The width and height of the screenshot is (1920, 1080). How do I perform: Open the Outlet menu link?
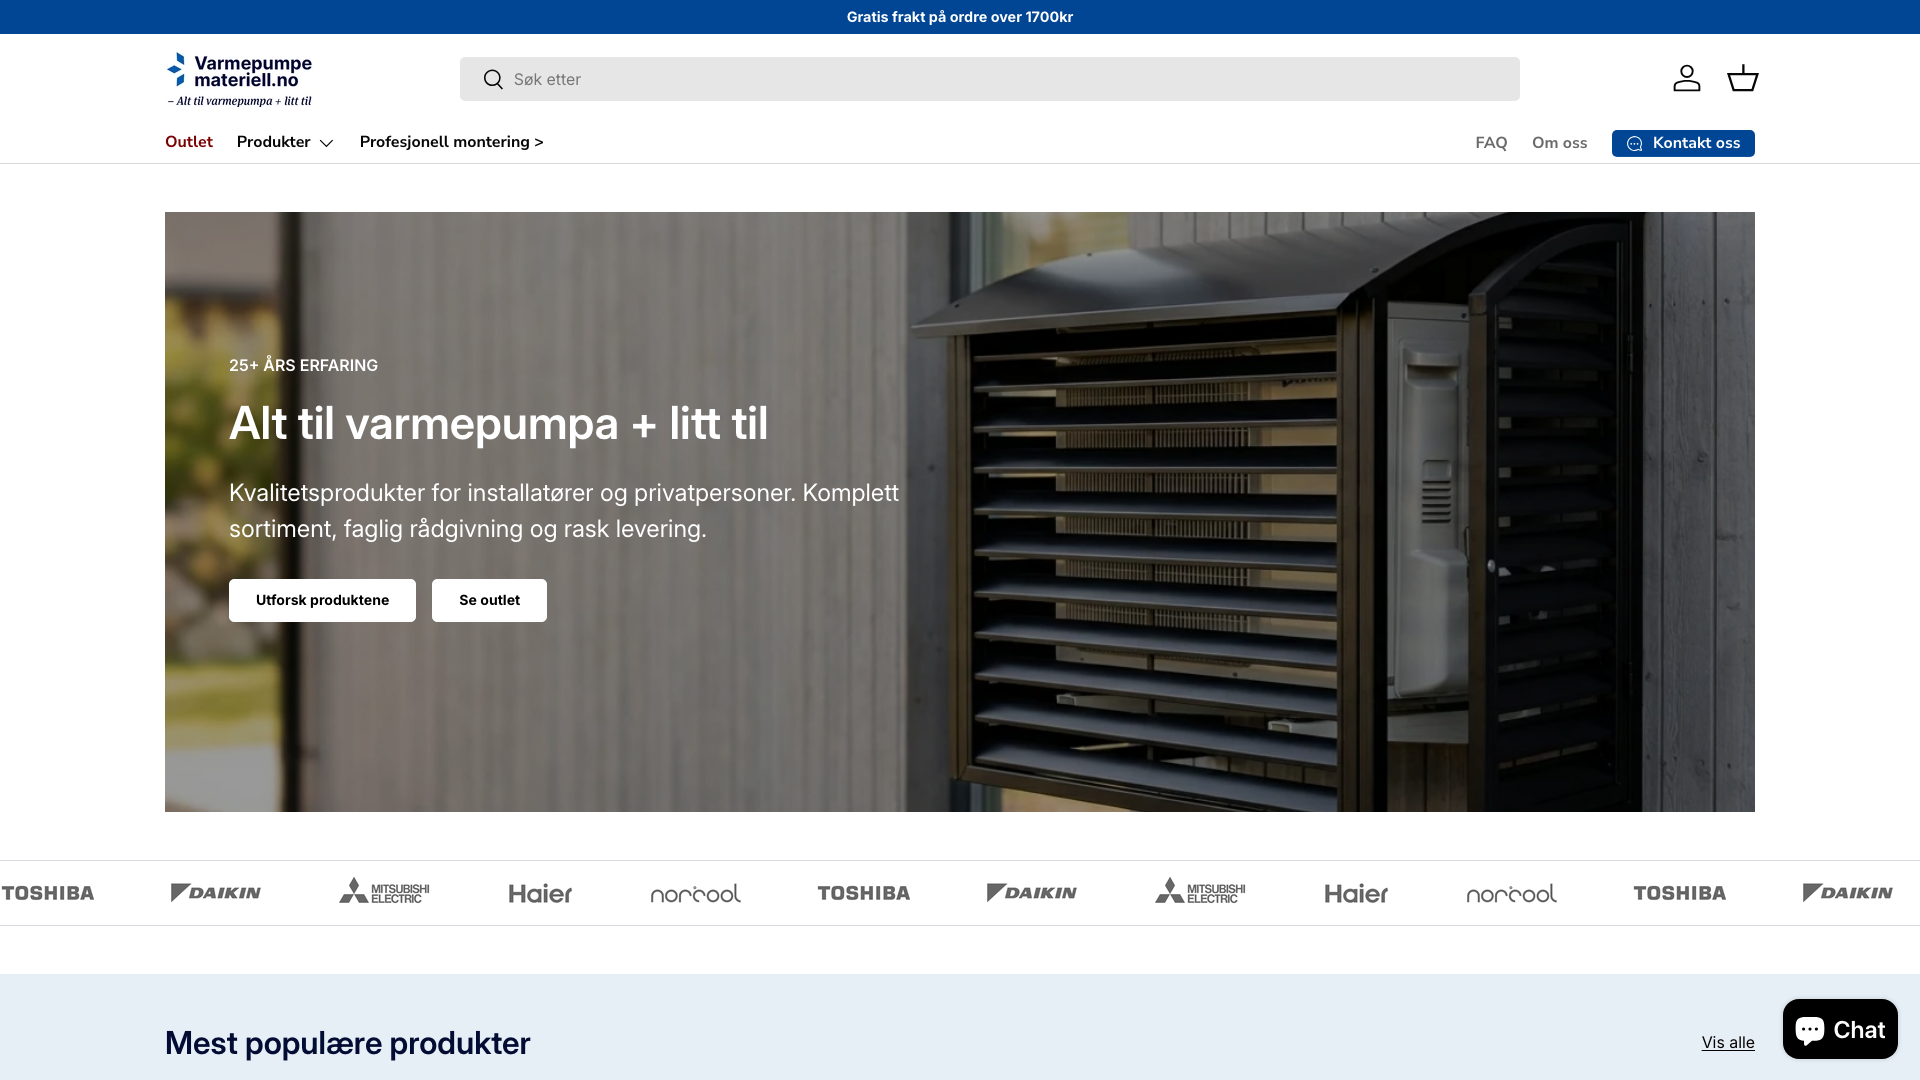(x=189, y=142)
